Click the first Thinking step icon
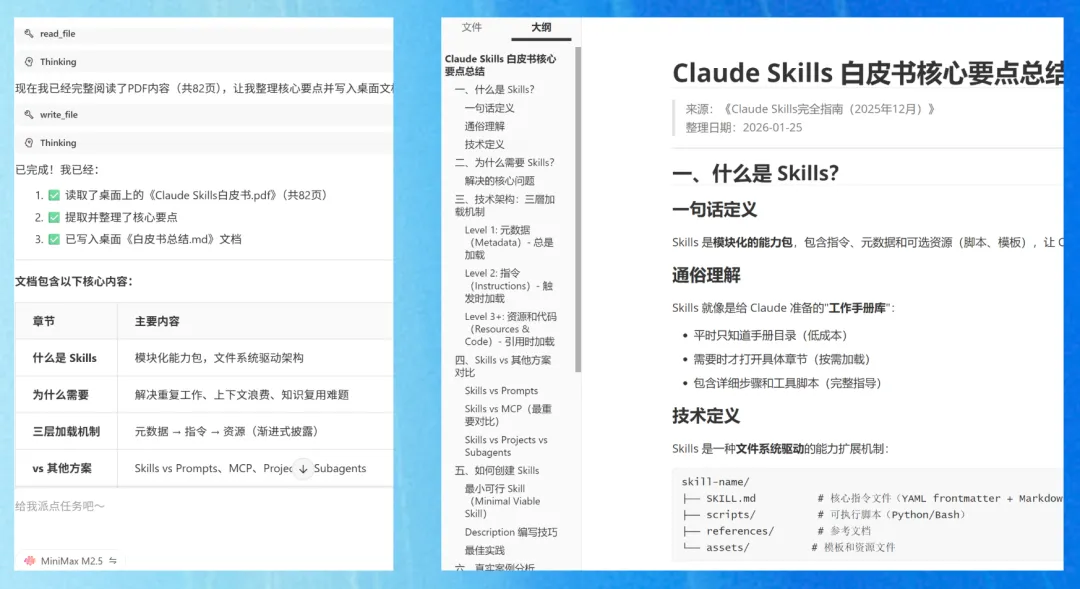 coord(29,61)
